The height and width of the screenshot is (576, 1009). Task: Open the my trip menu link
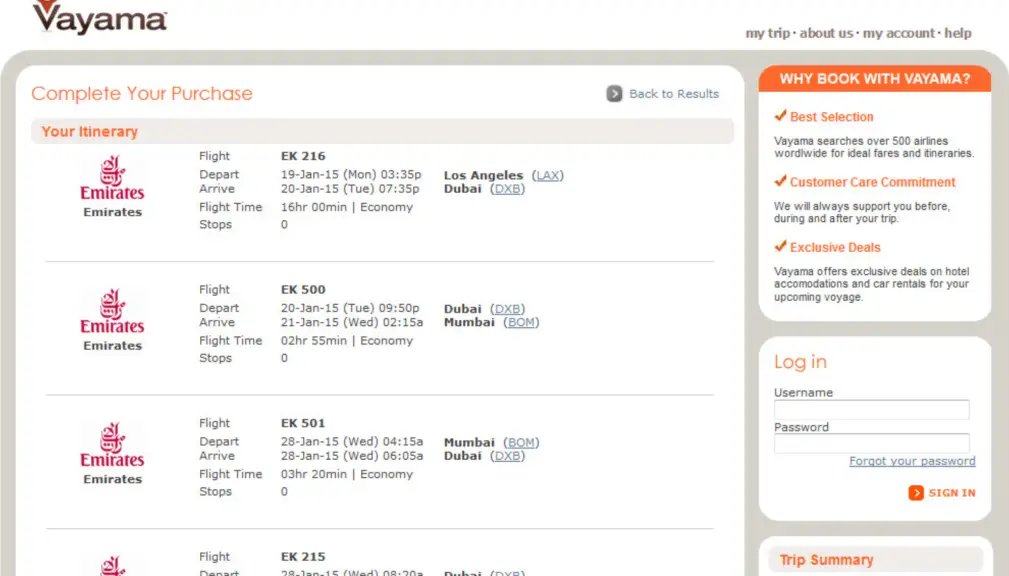(767, 33)
